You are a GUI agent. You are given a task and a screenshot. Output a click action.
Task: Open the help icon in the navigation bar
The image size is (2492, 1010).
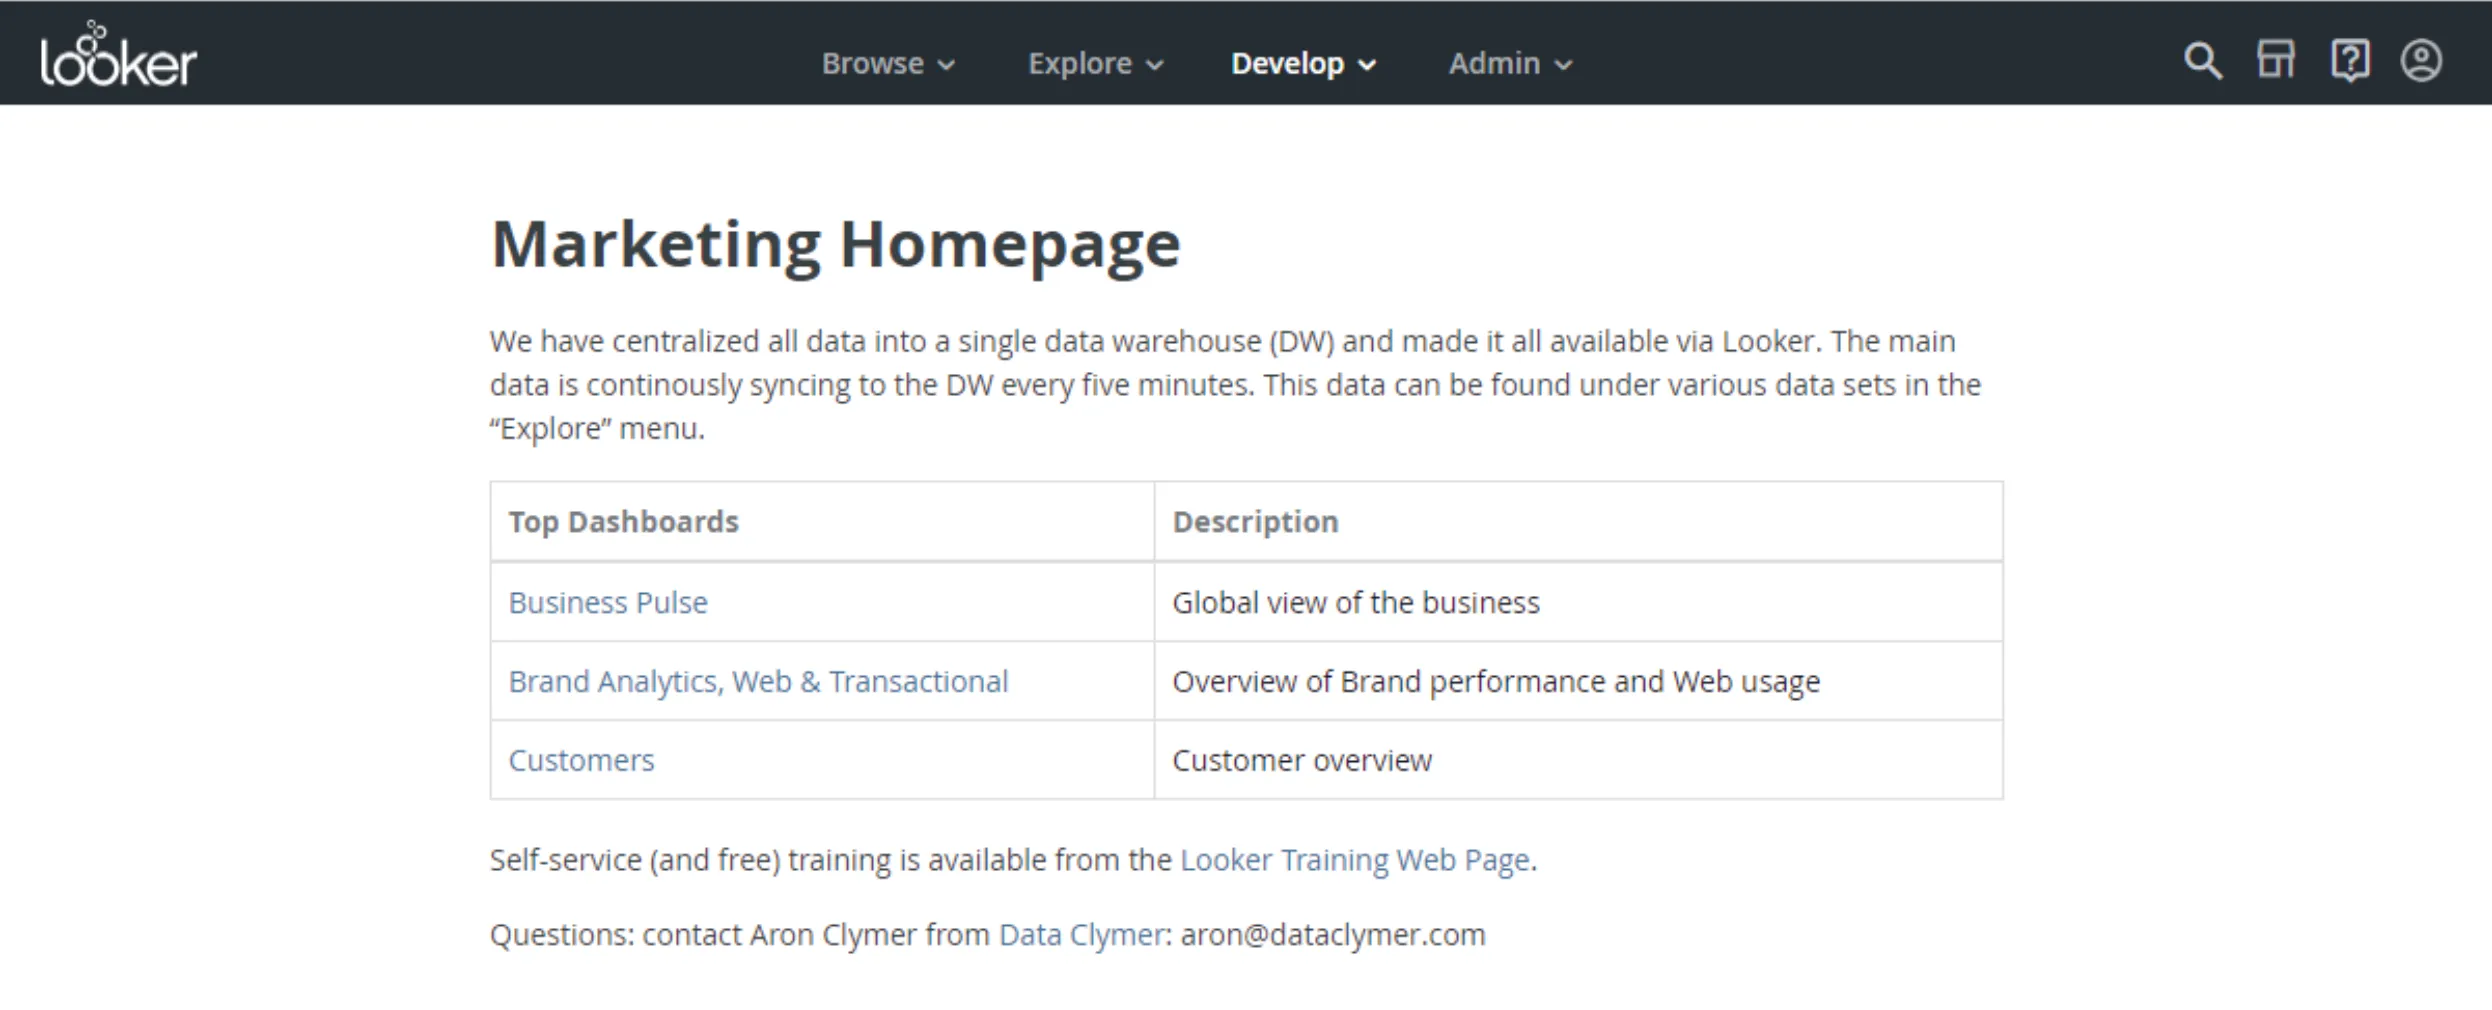[2349, 60]
